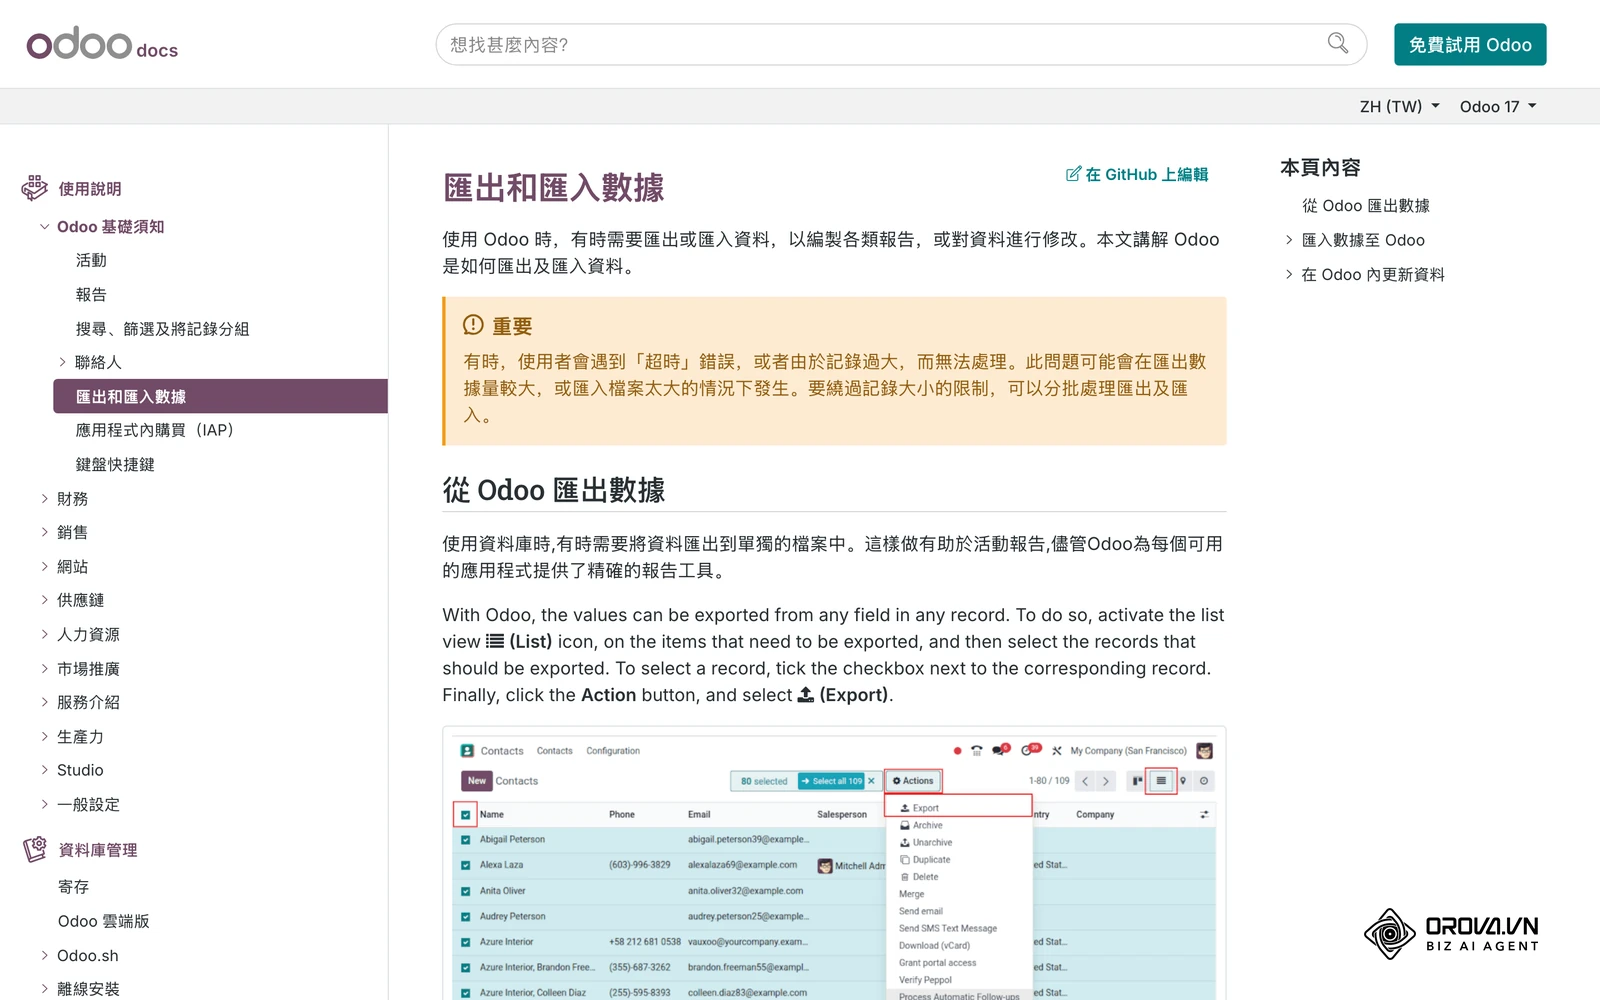Jump to 從 Odoo 匯出數據 section
Image resolution: width=1600 pixels, height=1000 pixels.
pyautogui.click(x=1365, y=206)
